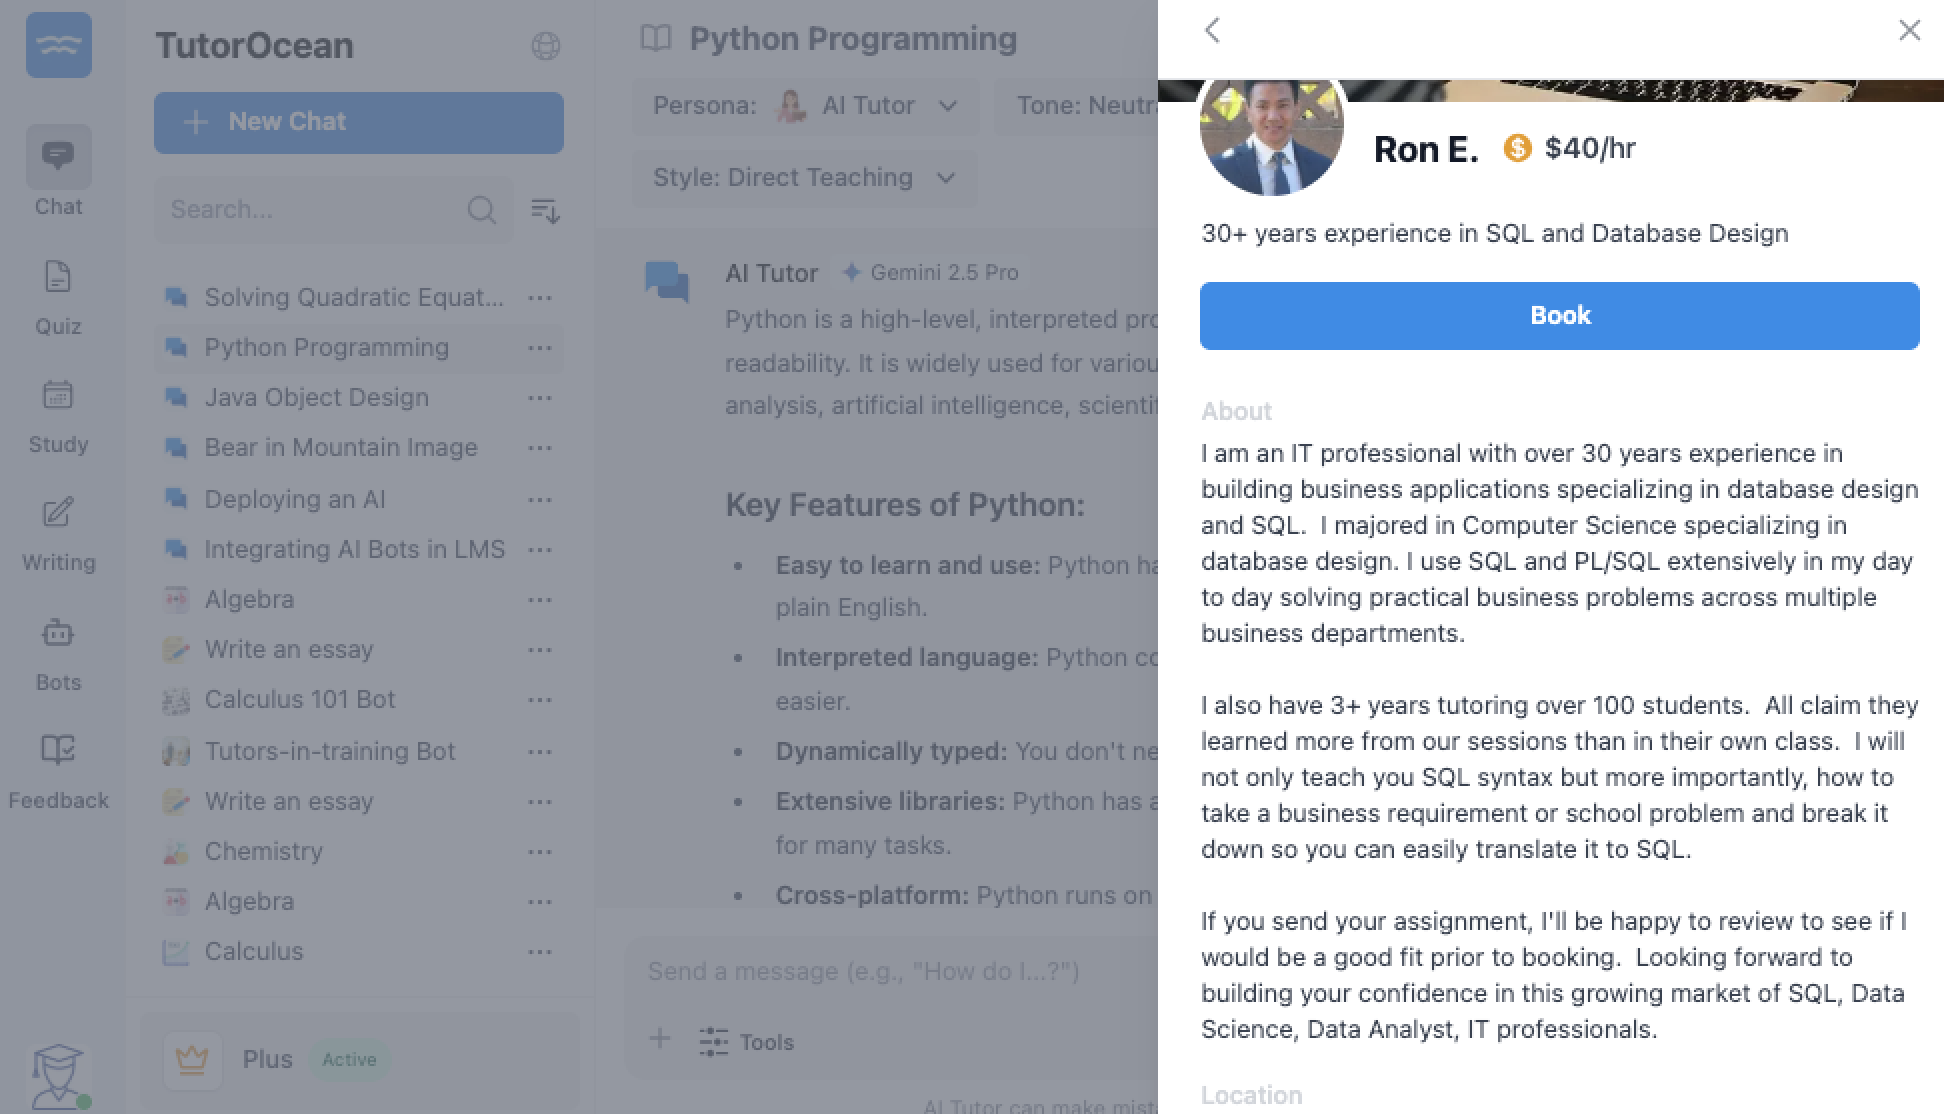This screenshot has height=1114, width=1944.
Task: Select the Bear in Mountain Image chat
Action: [x=340, y=448]
